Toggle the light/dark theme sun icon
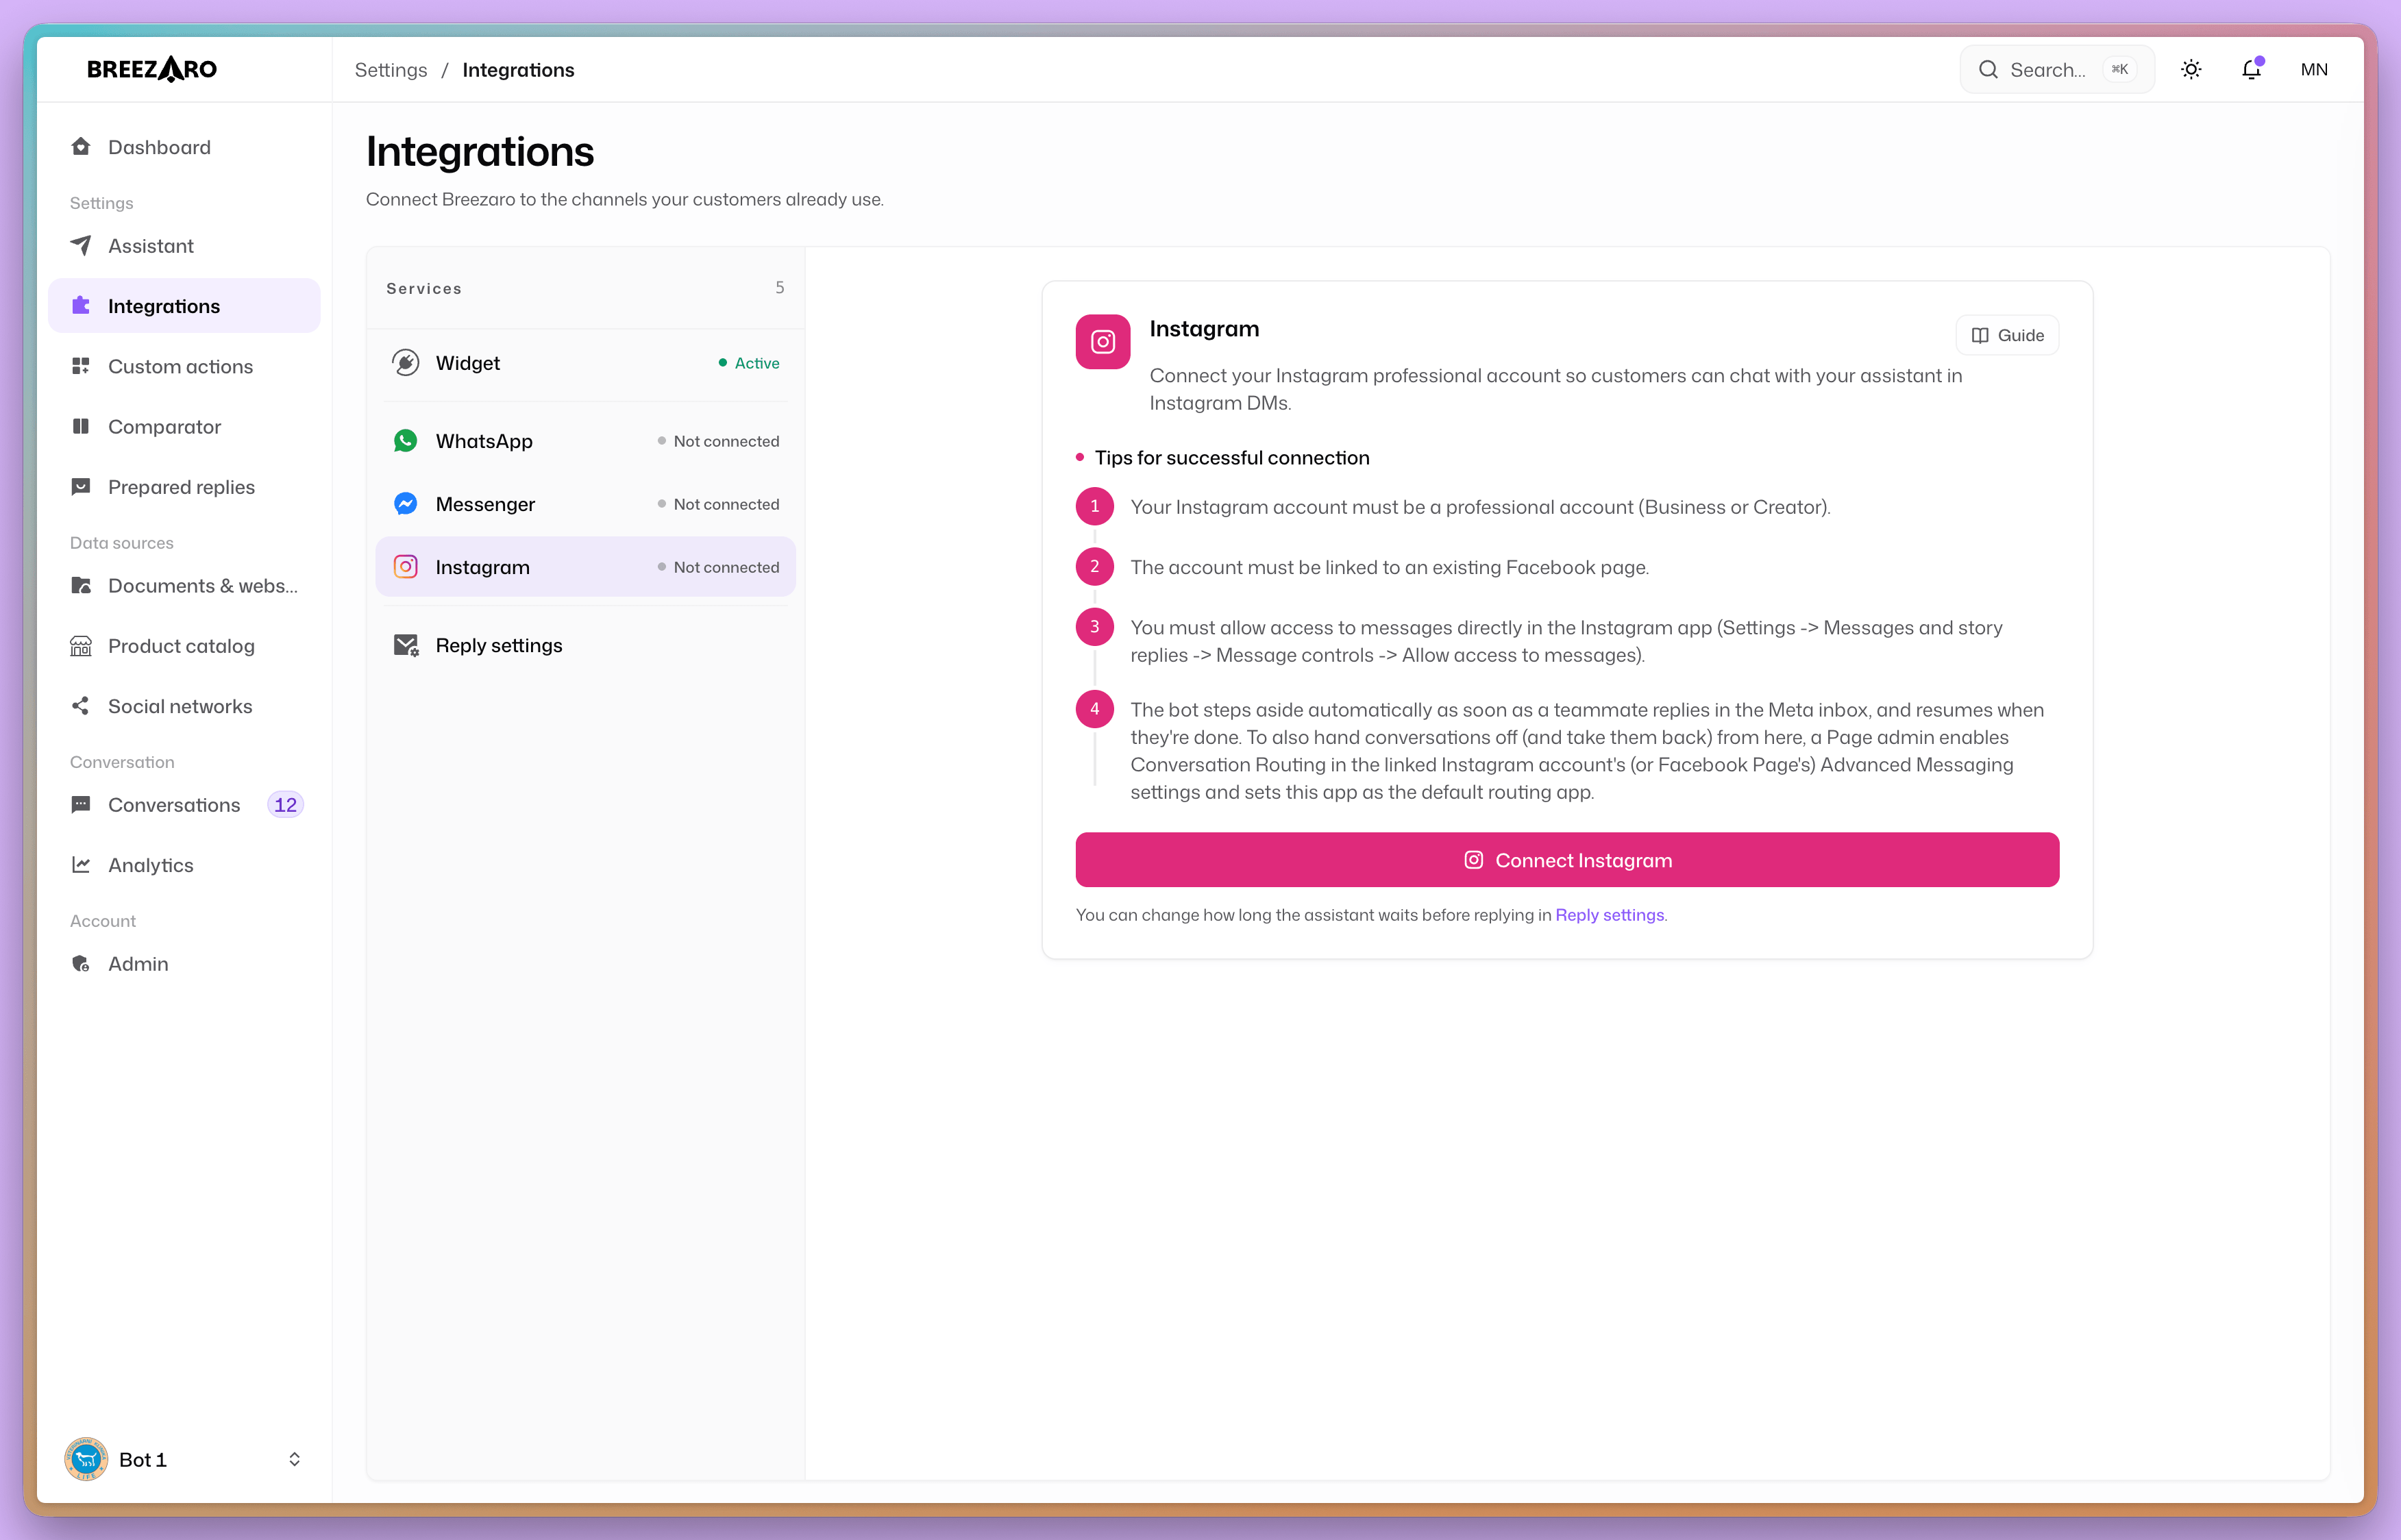 pyautogui.click(x=2190, y=69)
